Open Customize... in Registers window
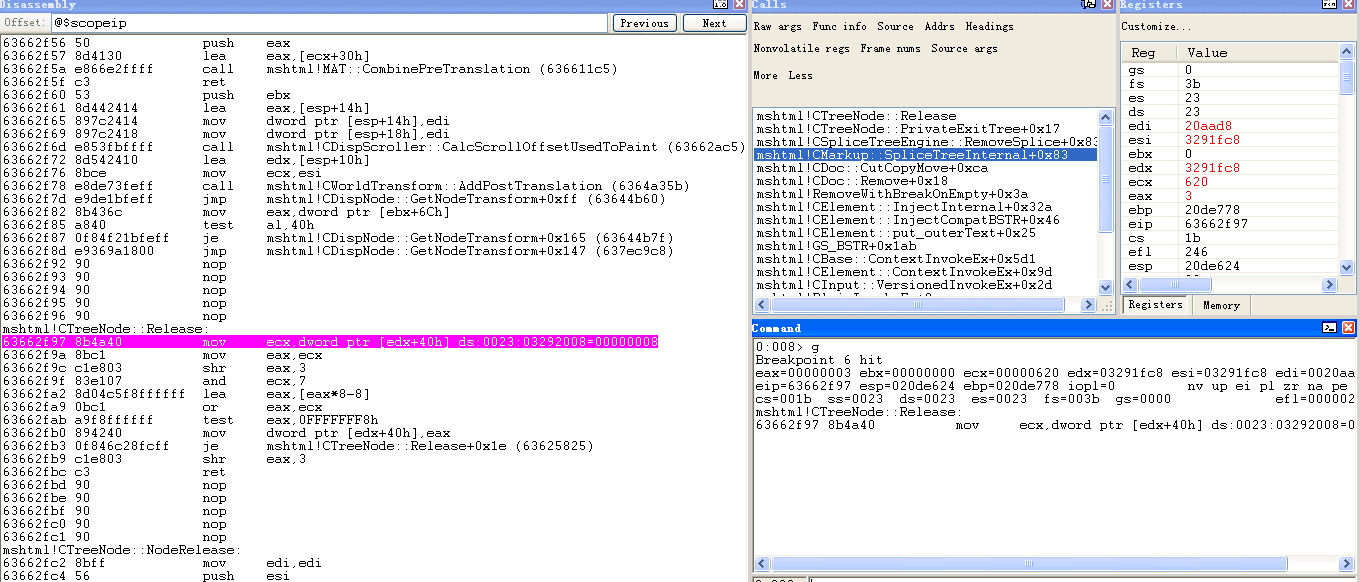 click(1156, 27)
